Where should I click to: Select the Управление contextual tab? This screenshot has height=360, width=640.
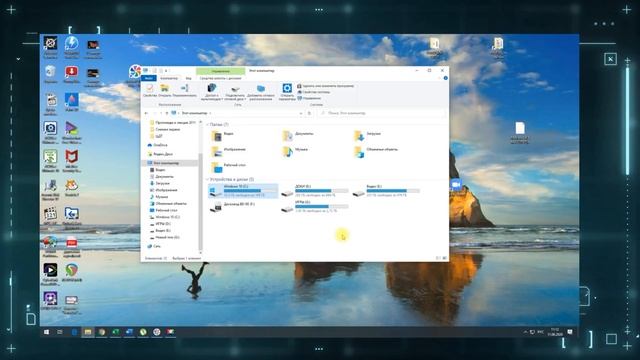220,71
